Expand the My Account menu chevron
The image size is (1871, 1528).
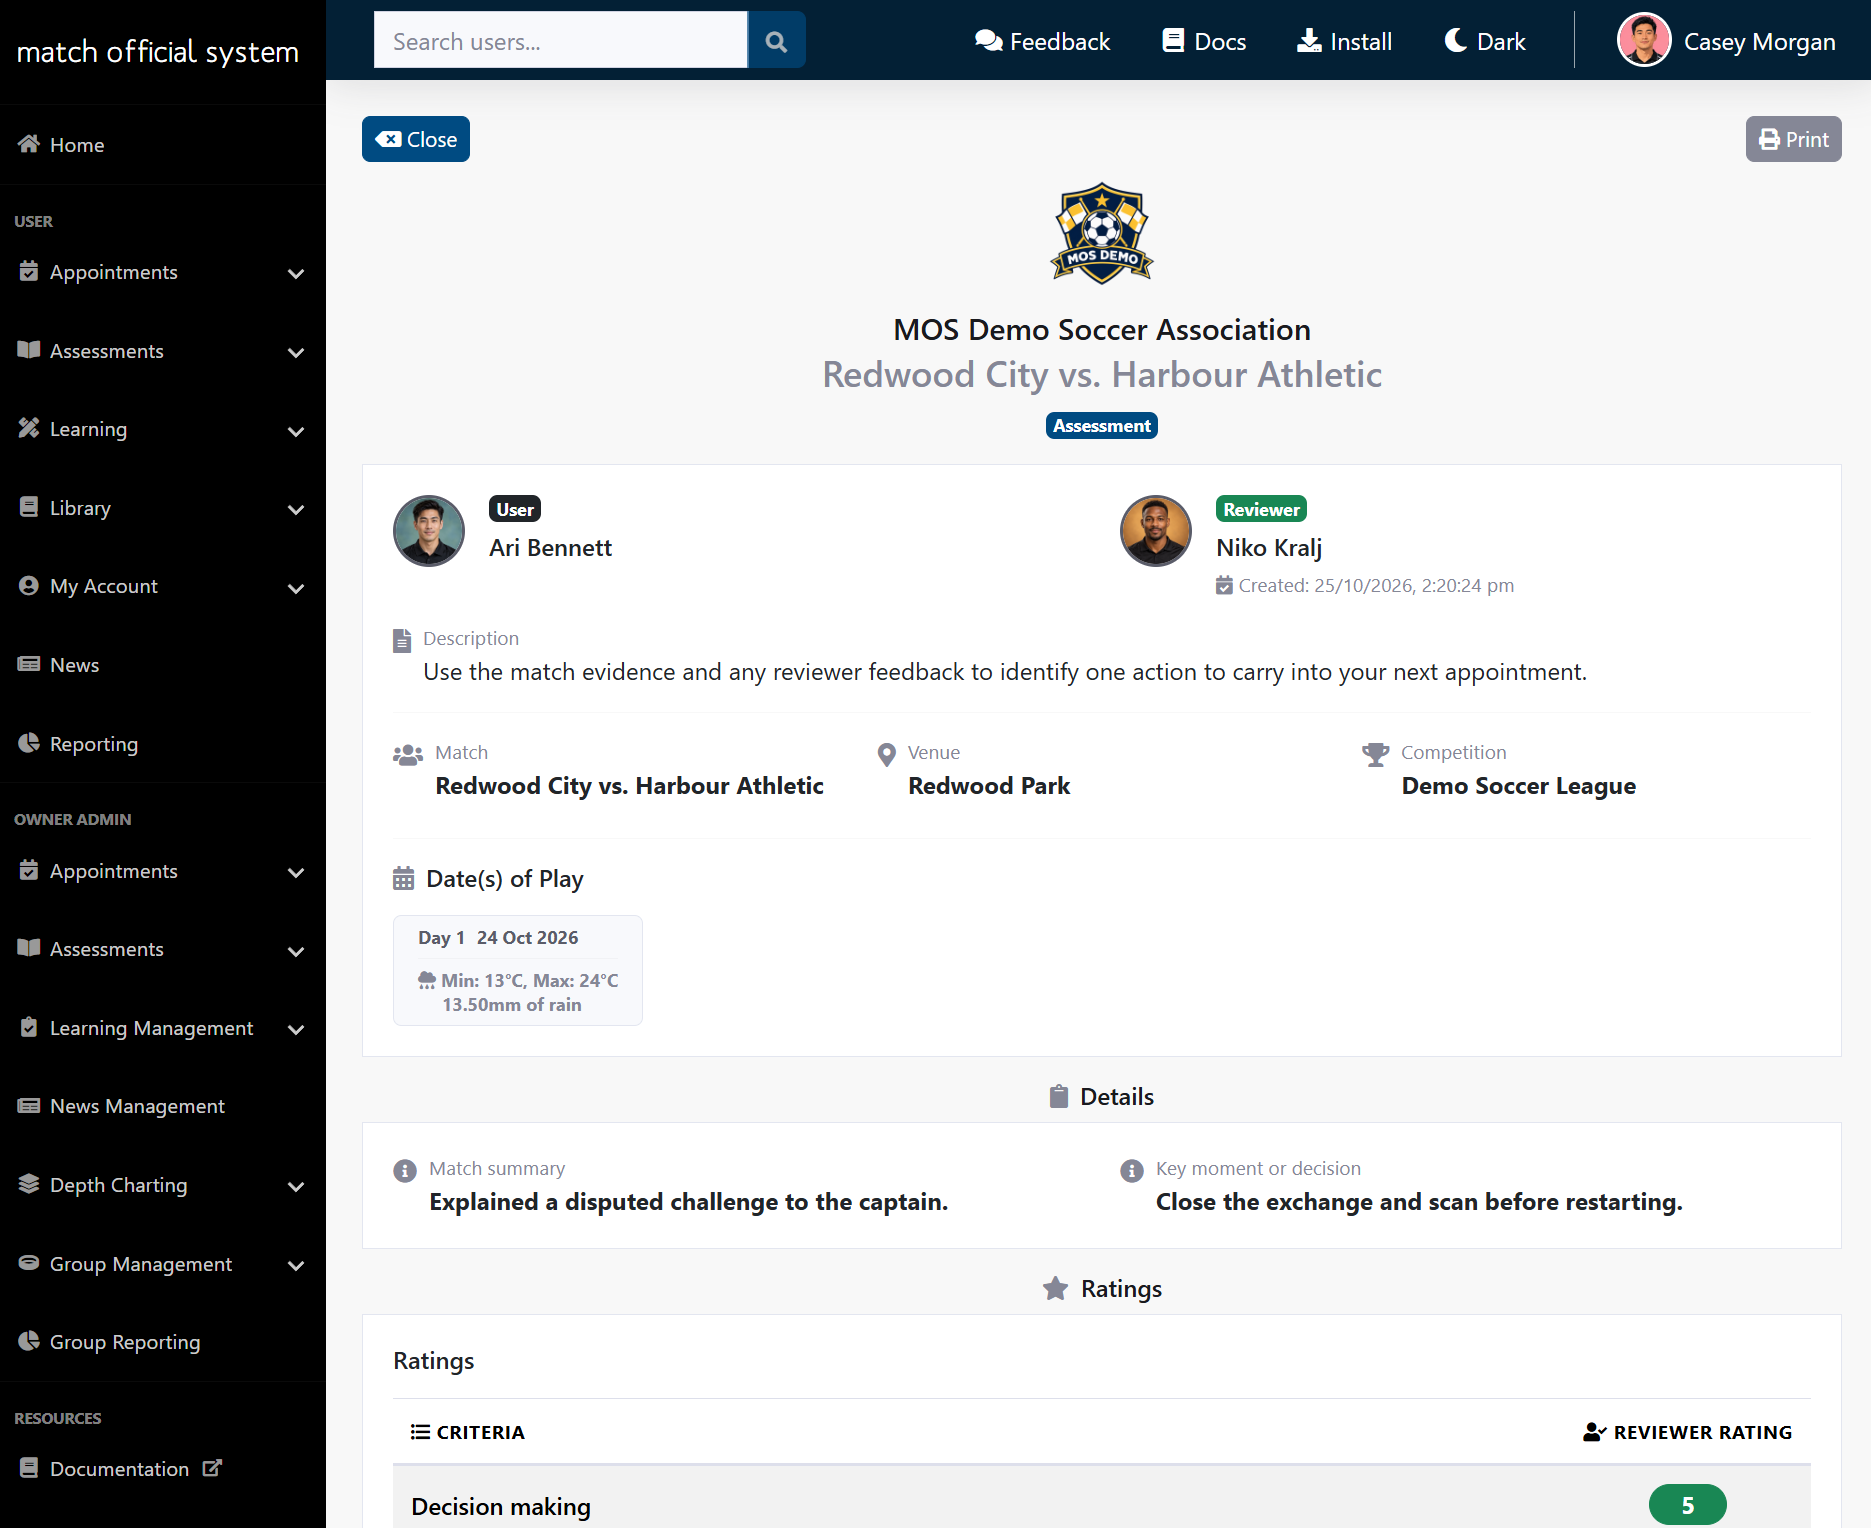[296, 588]
